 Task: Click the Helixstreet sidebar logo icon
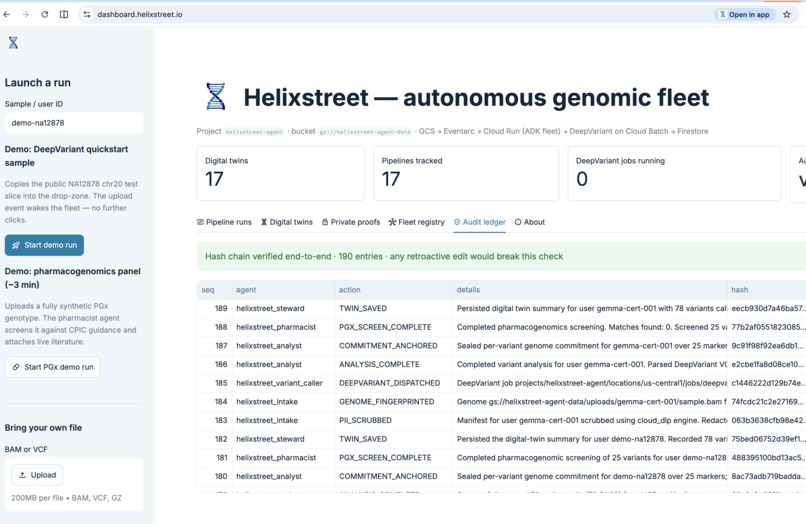point(13,43)
